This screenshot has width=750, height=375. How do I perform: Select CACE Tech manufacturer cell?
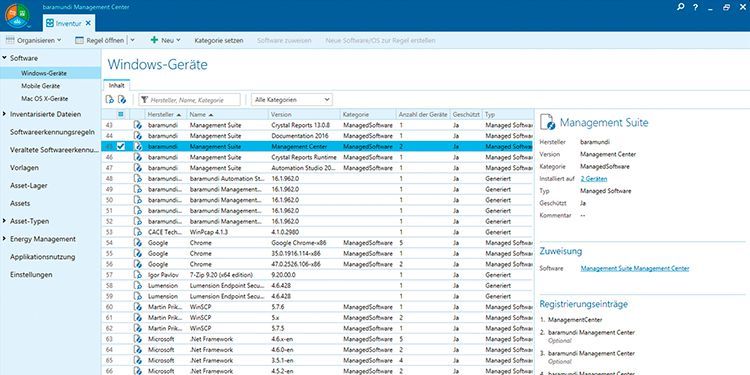tap(165, 232)
